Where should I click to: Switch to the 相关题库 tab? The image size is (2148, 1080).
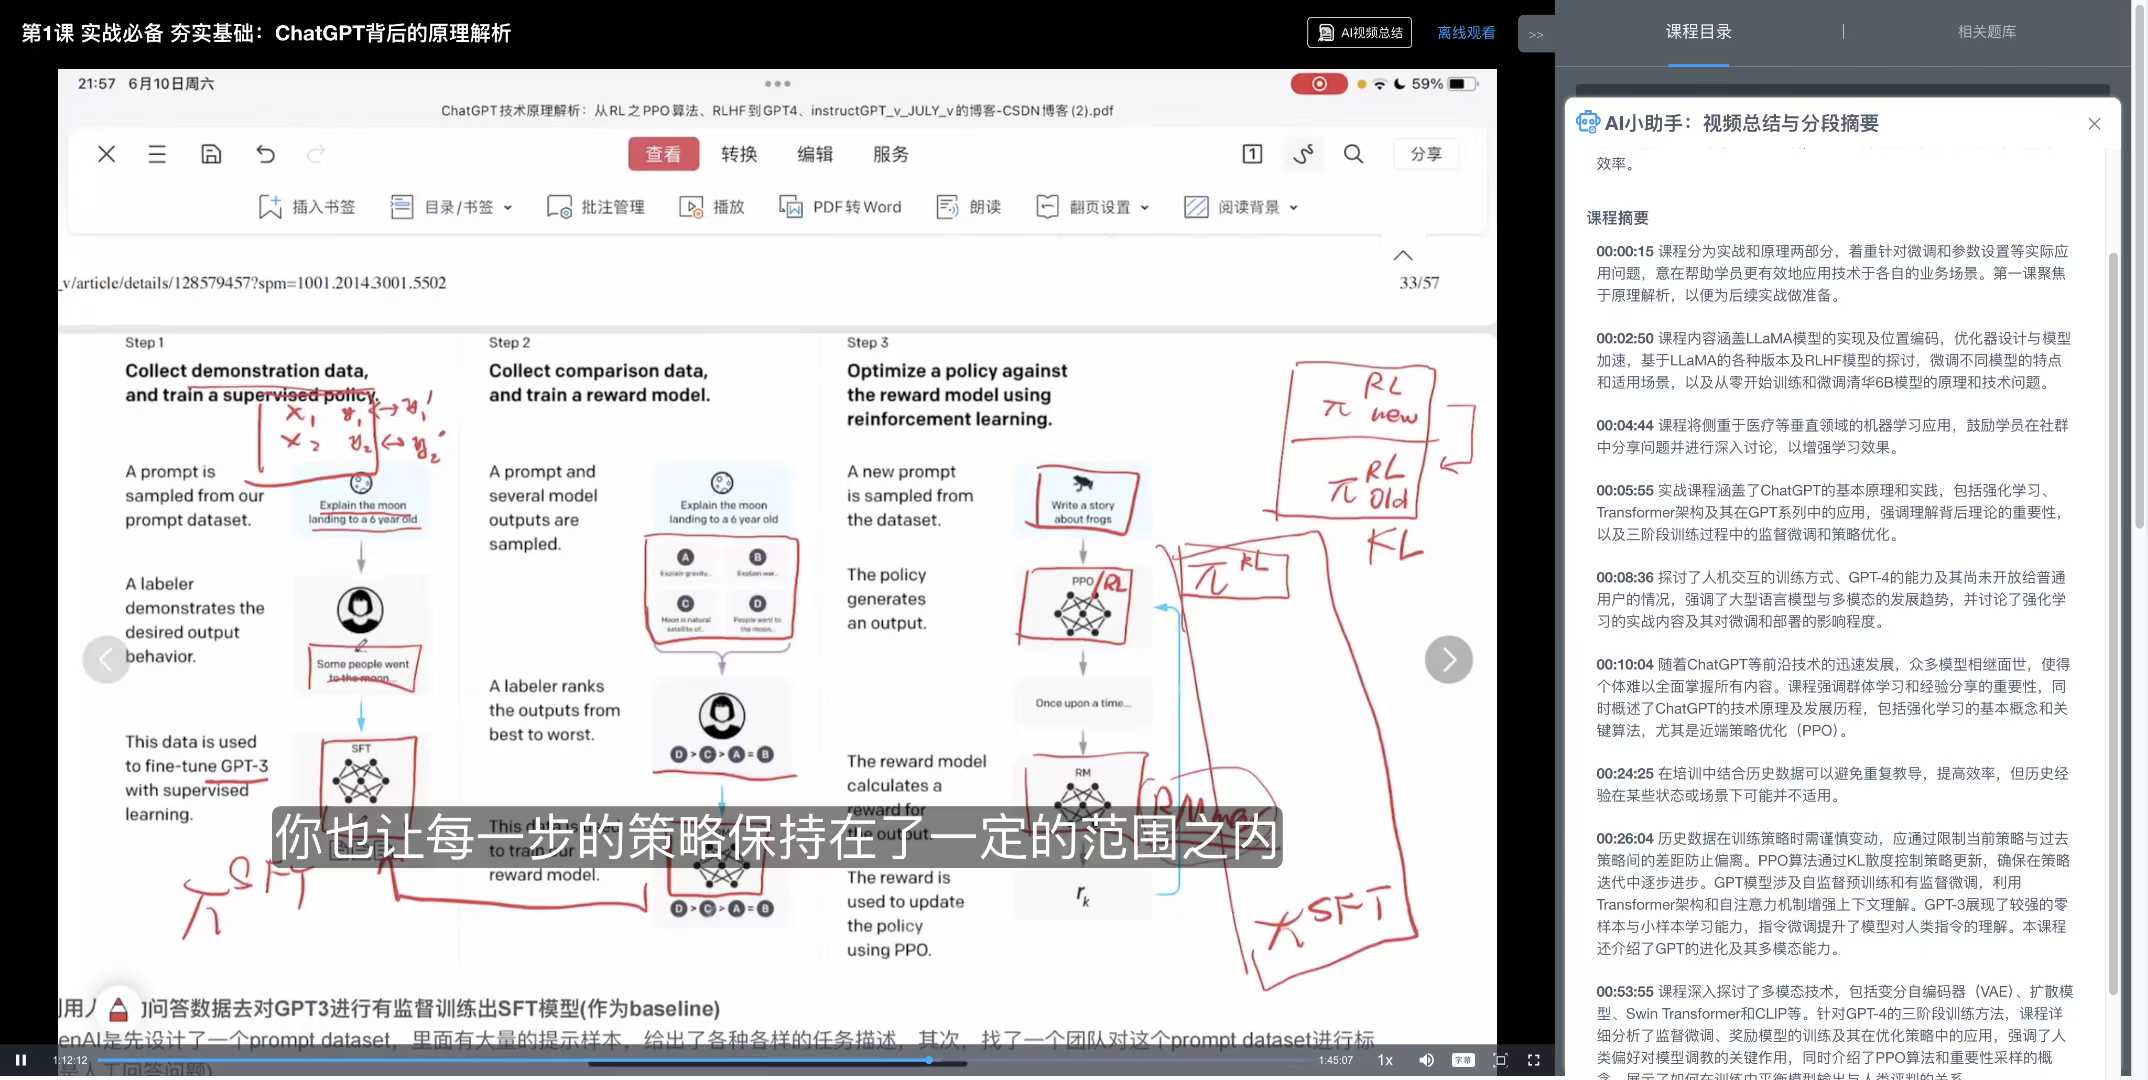coord(1986,32)
